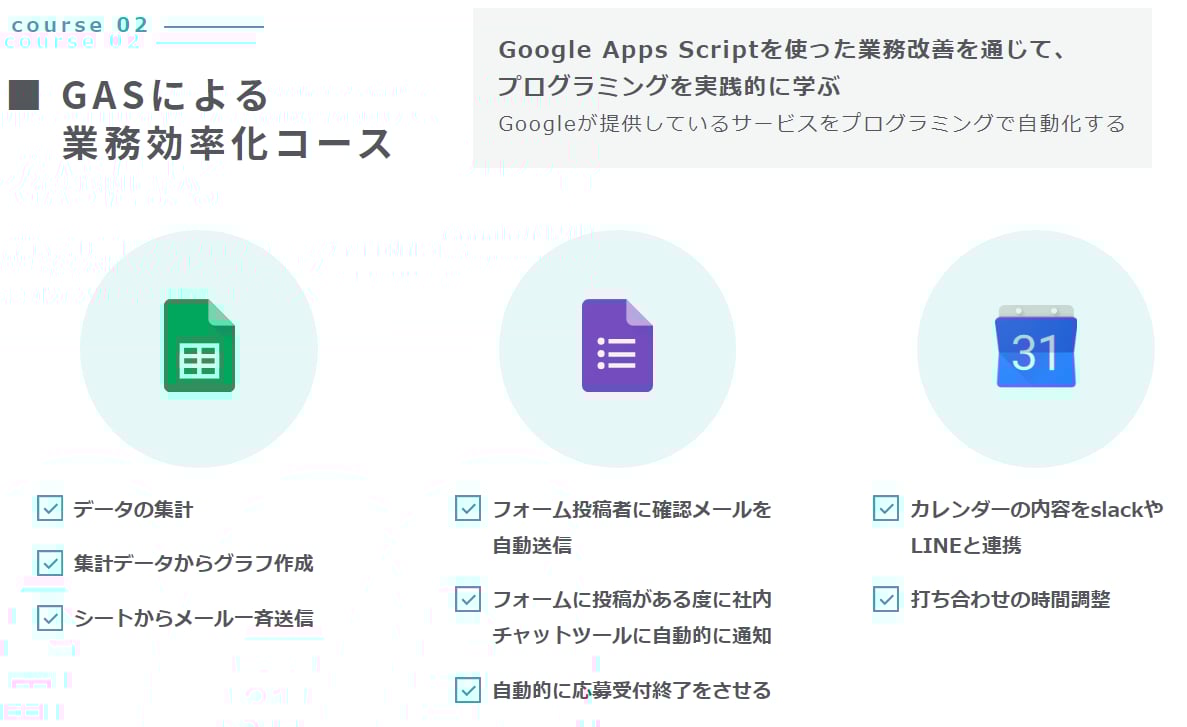Tick the 打ち合わせの時間調整 checkbox
1187x727 pixels.
click(886, 599)
